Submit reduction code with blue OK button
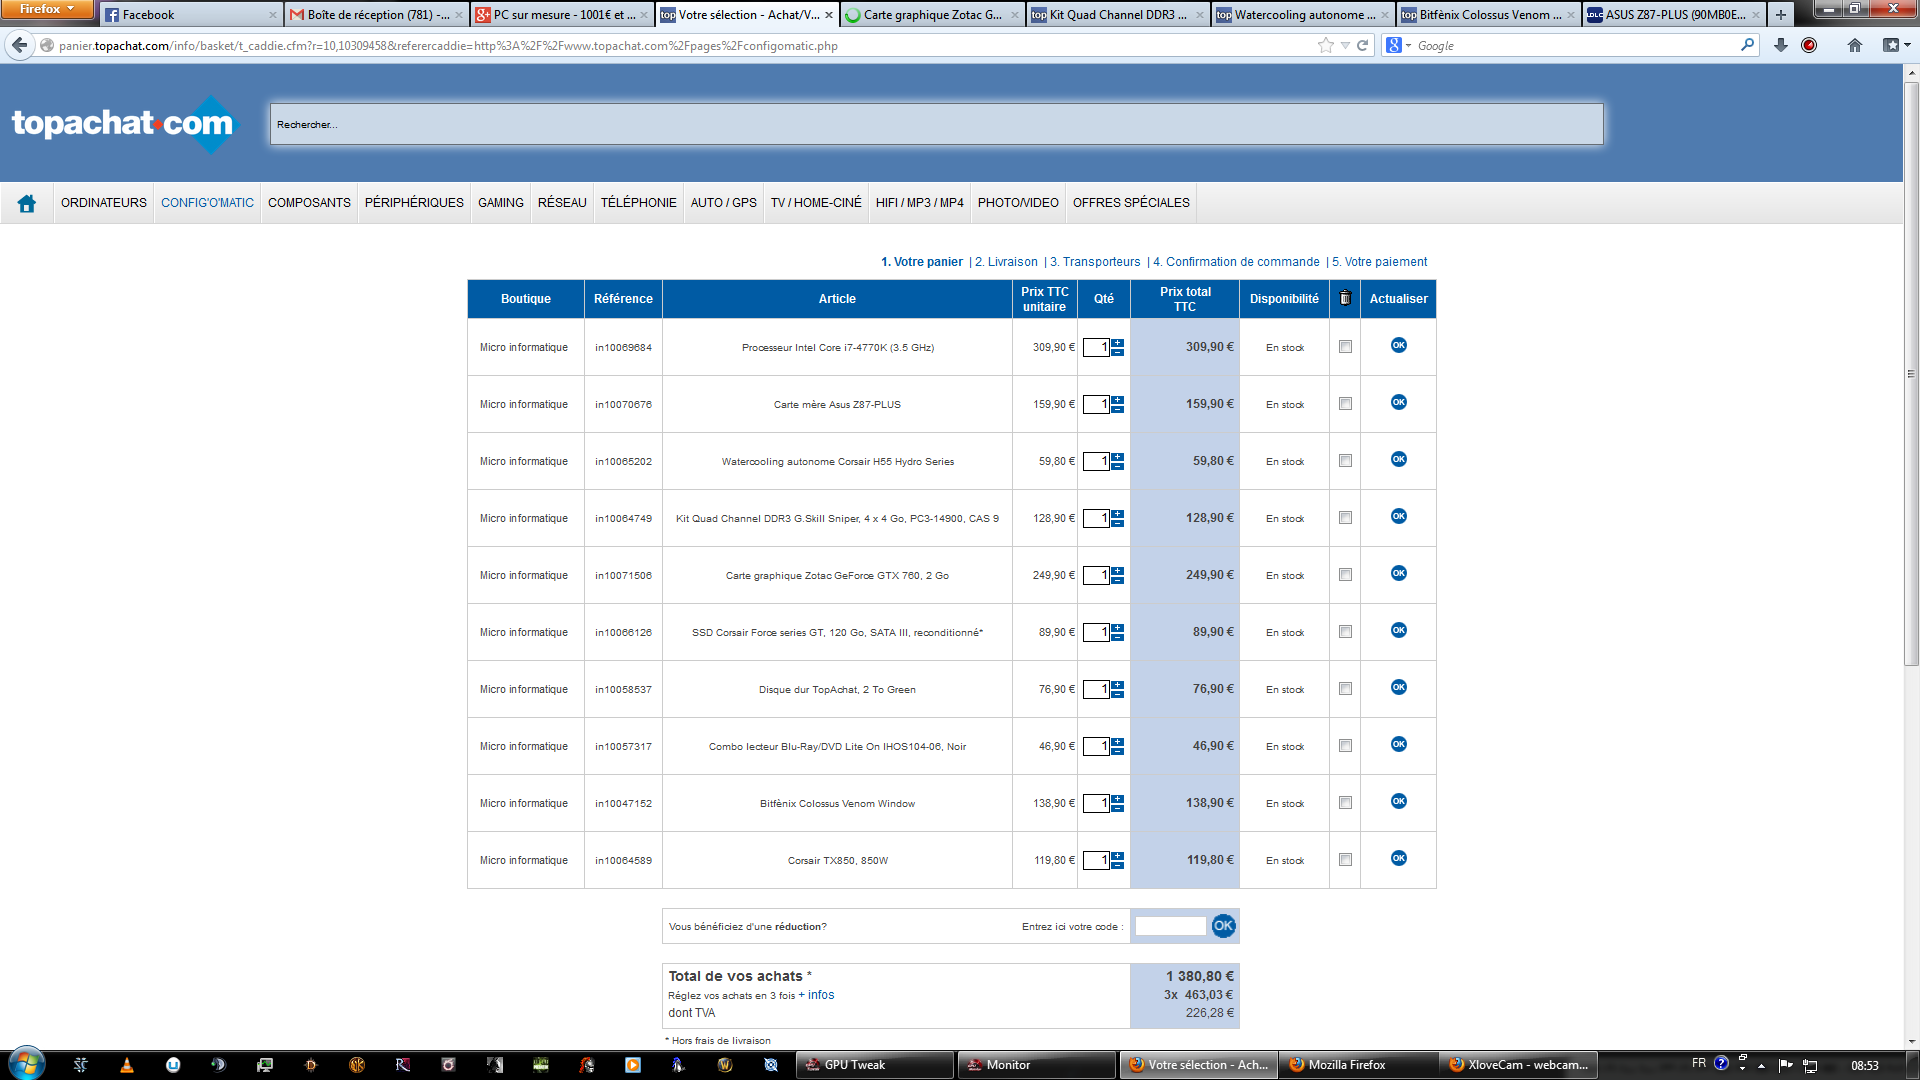The height and width of the screenshot is (1080, 1920). (x=1223, y=925)
